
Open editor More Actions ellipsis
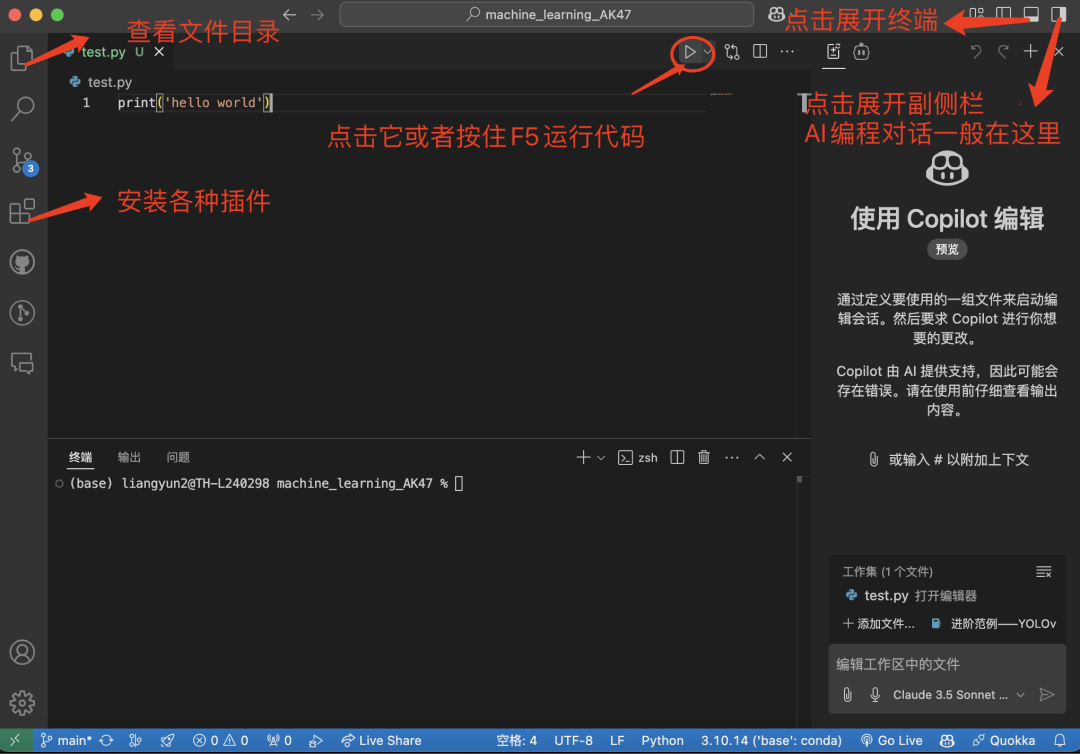click(787, 52)
